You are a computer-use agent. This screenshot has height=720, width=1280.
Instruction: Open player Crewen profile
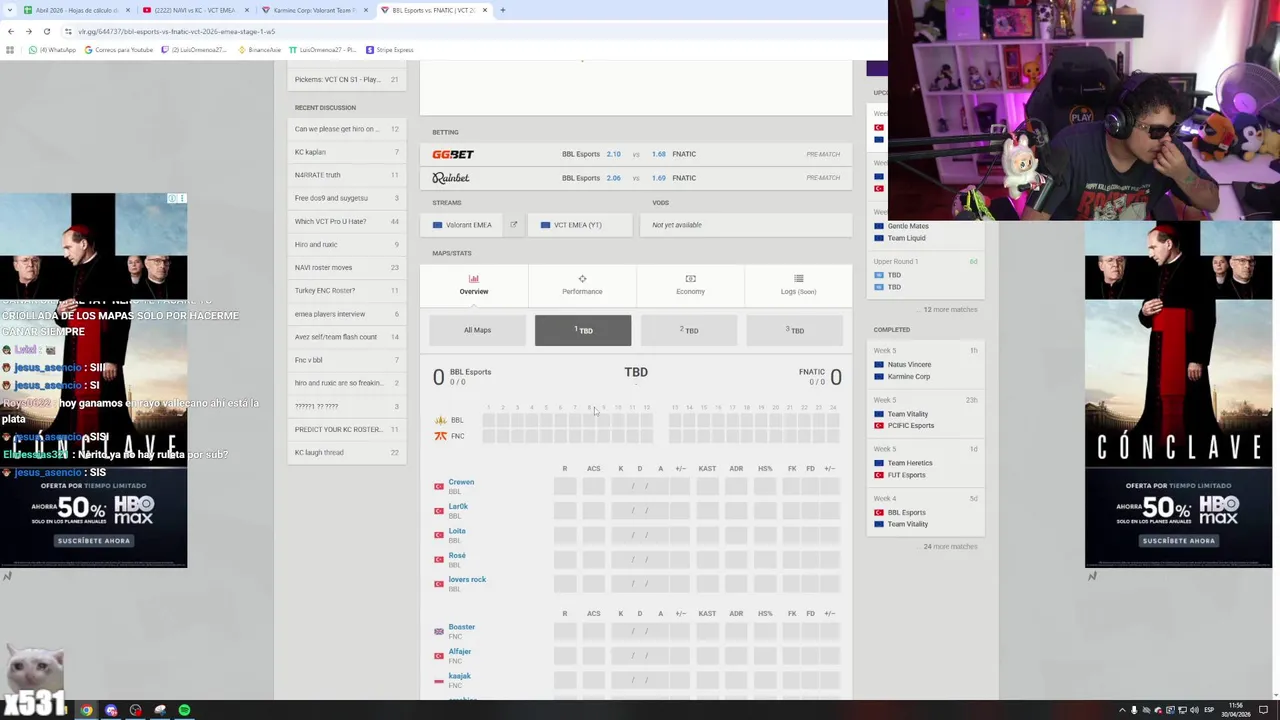[461, 482]
